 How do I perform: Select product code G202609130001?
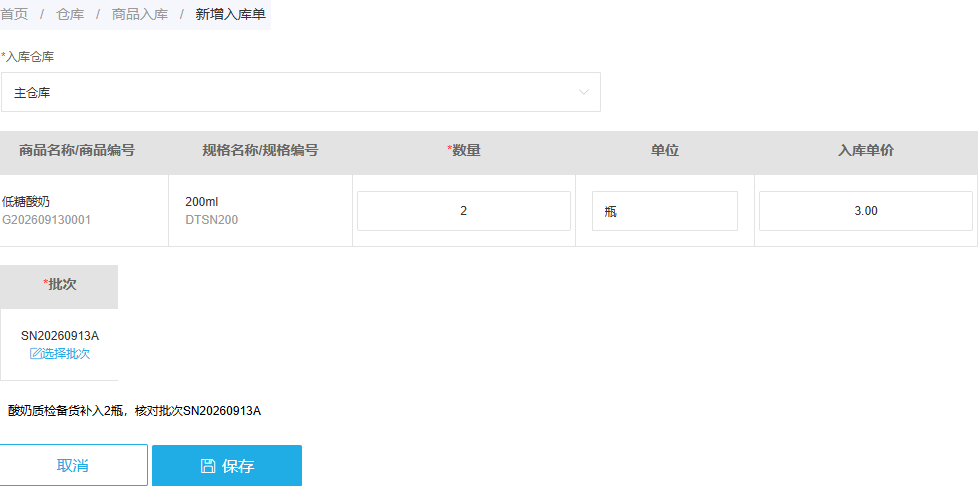tap(47, 220)
